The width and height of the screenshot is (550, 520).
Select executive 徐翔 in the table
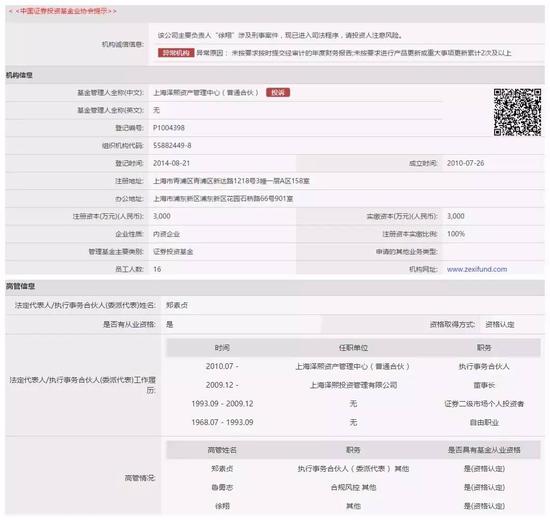pyautogui.click(x=222, y=506)
